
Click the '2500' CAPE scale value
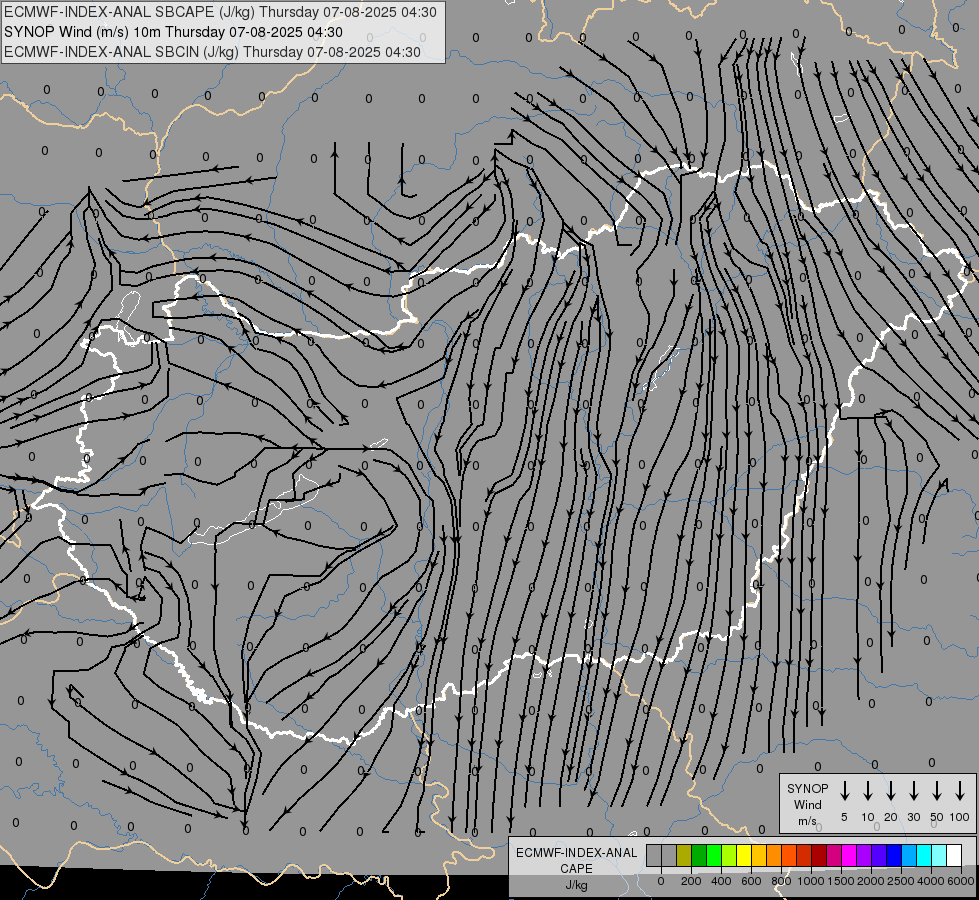[901, 881]
